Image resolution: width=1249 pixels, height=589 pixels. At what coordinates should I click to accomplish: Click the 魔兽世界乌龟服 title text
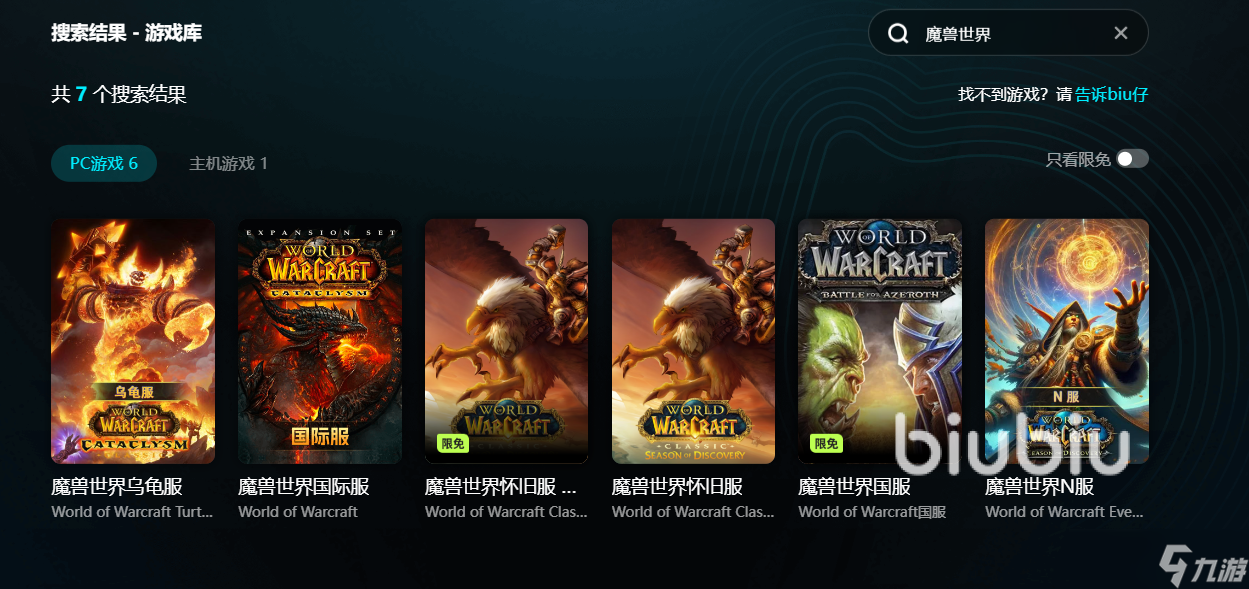pyautogui.click(x=117, y=487)
